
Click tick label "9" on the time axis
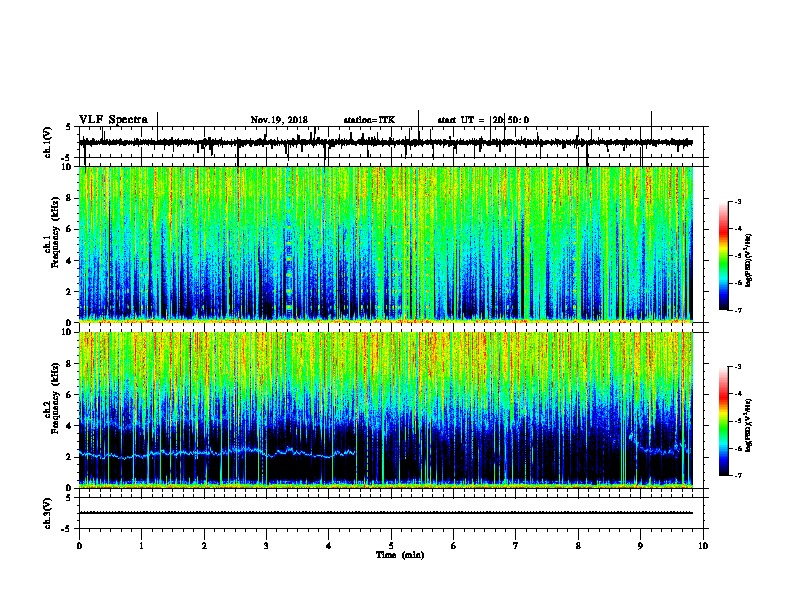coord(640,546)
